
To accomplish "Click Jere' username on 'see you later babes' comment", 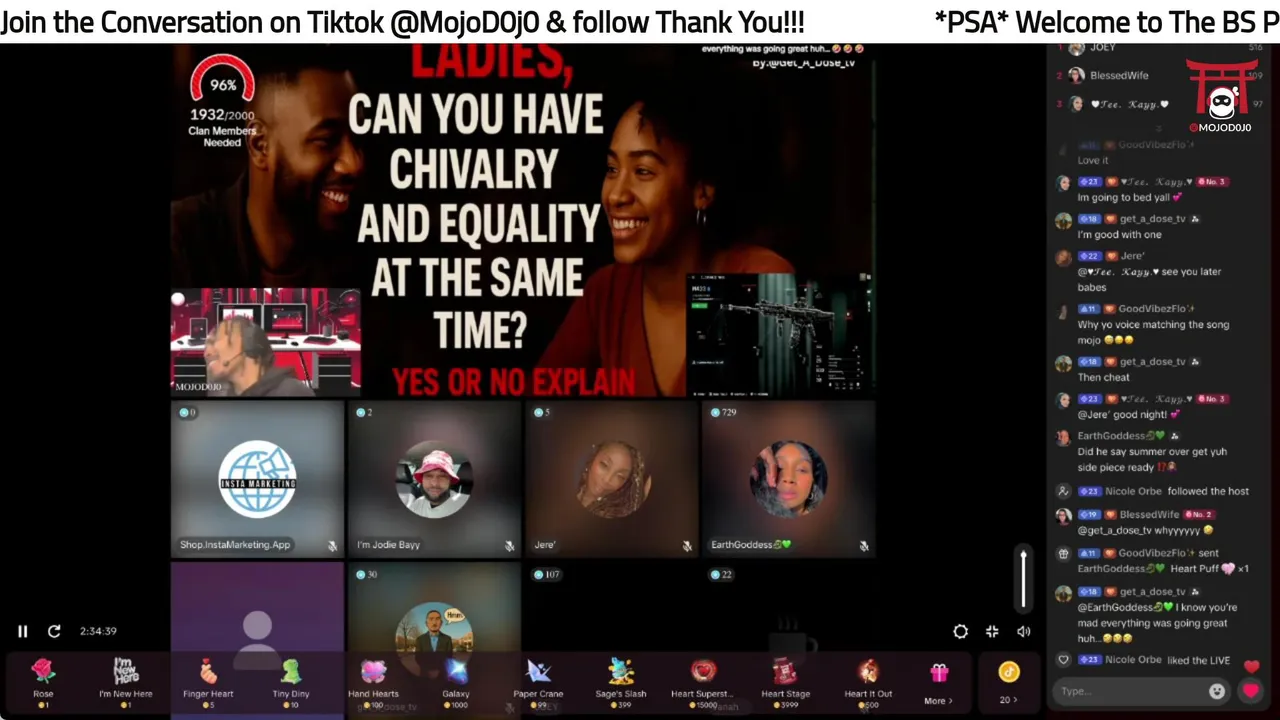I will point(1132,256).
